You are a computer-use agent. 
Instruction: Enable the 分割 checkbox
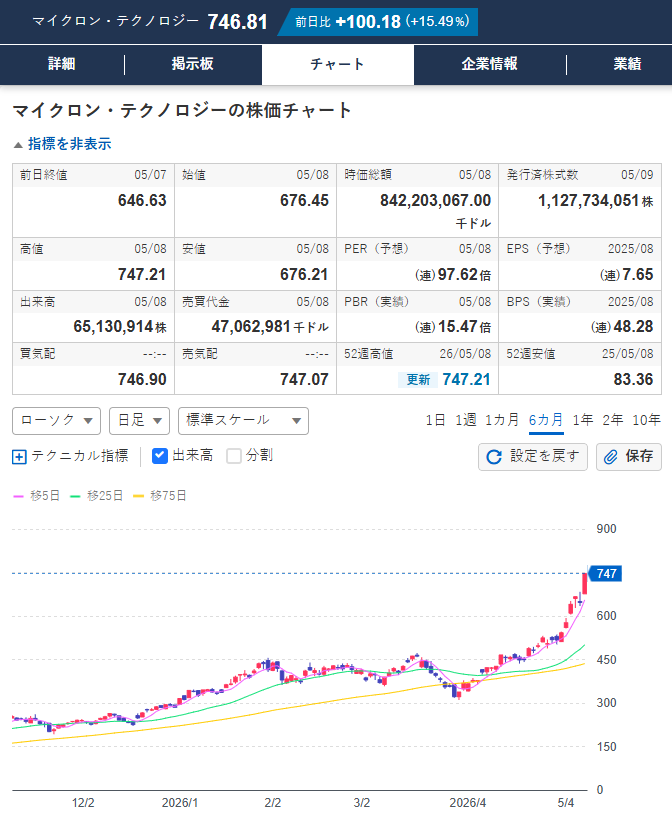tap(234, 456)
